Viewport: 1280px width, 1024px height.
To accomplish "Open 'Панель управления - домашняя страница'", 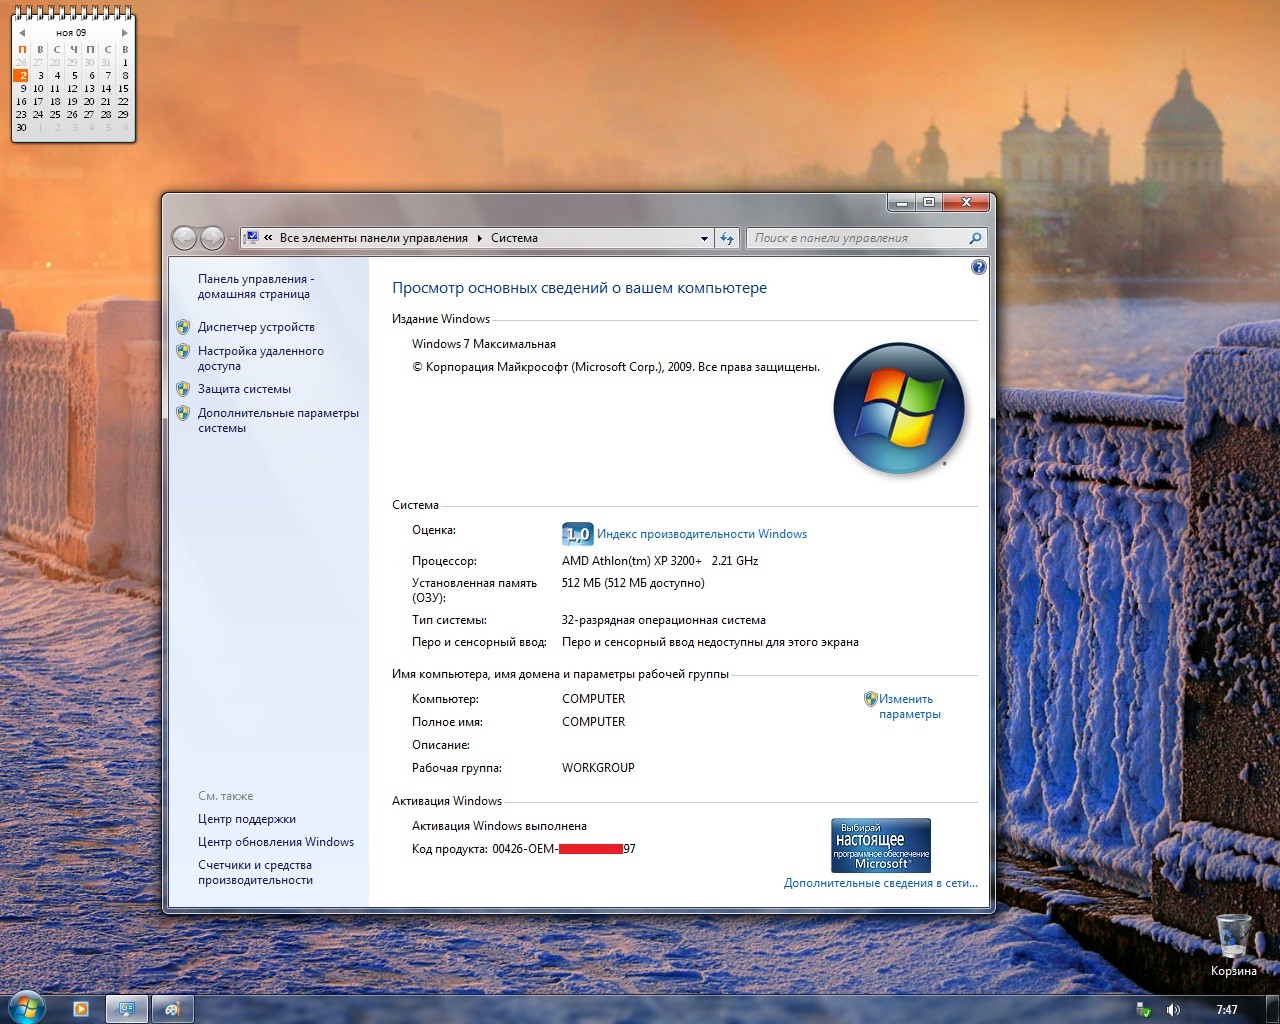I will (x=256, y=287).
